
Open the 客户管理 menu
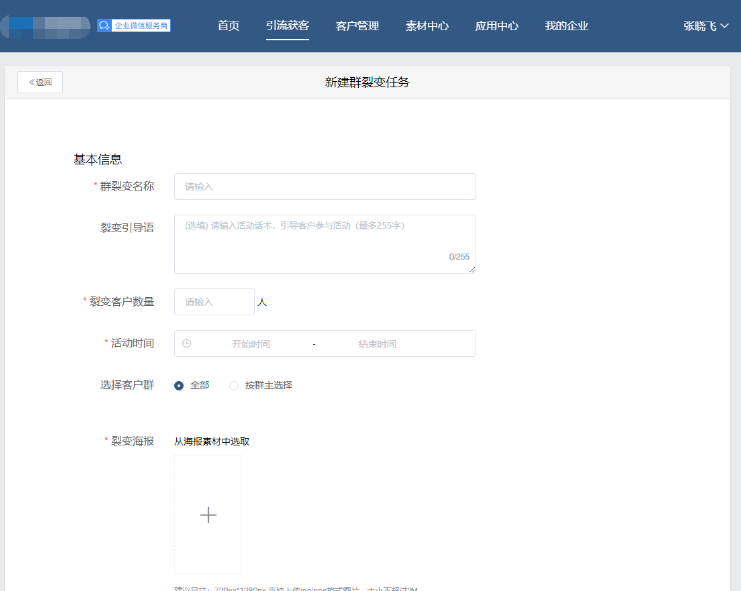[357, 26]
